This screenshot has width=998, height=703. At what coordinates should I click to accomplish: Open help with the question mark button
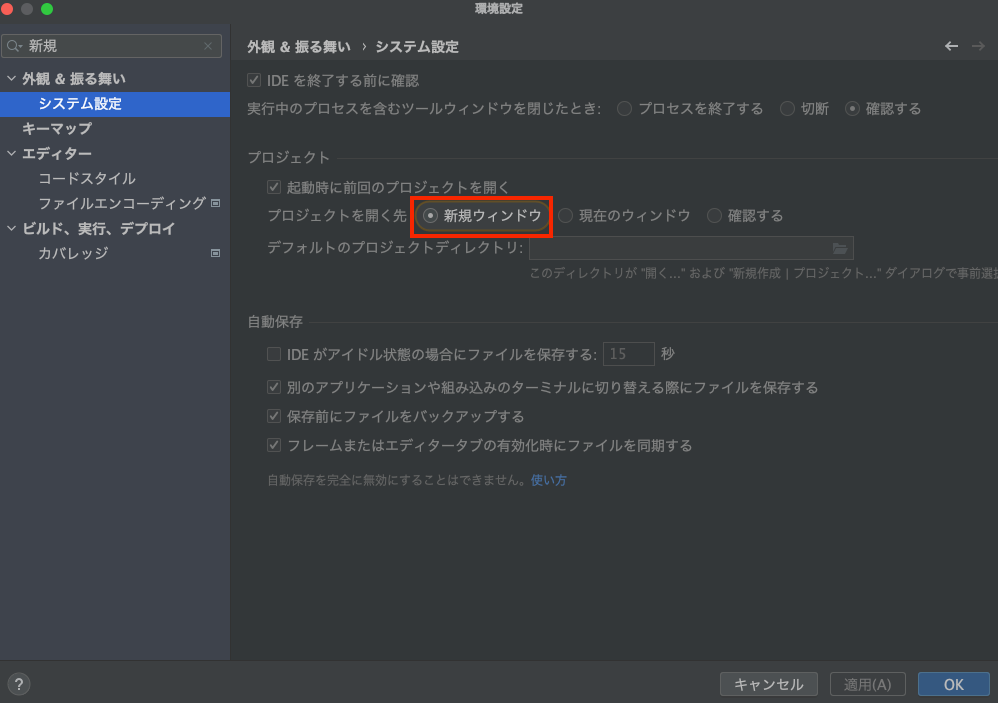tap(19, 684)
